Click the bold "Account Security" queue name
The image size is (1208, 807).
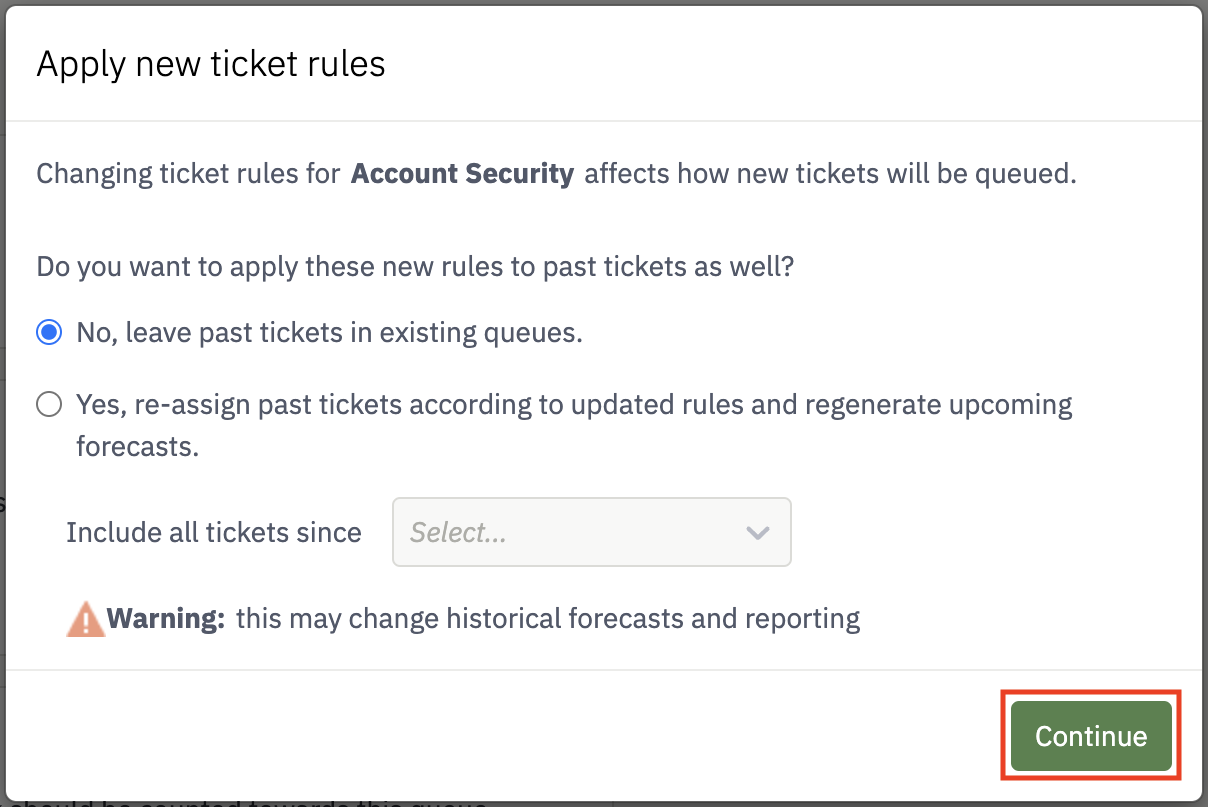point(463,174)
